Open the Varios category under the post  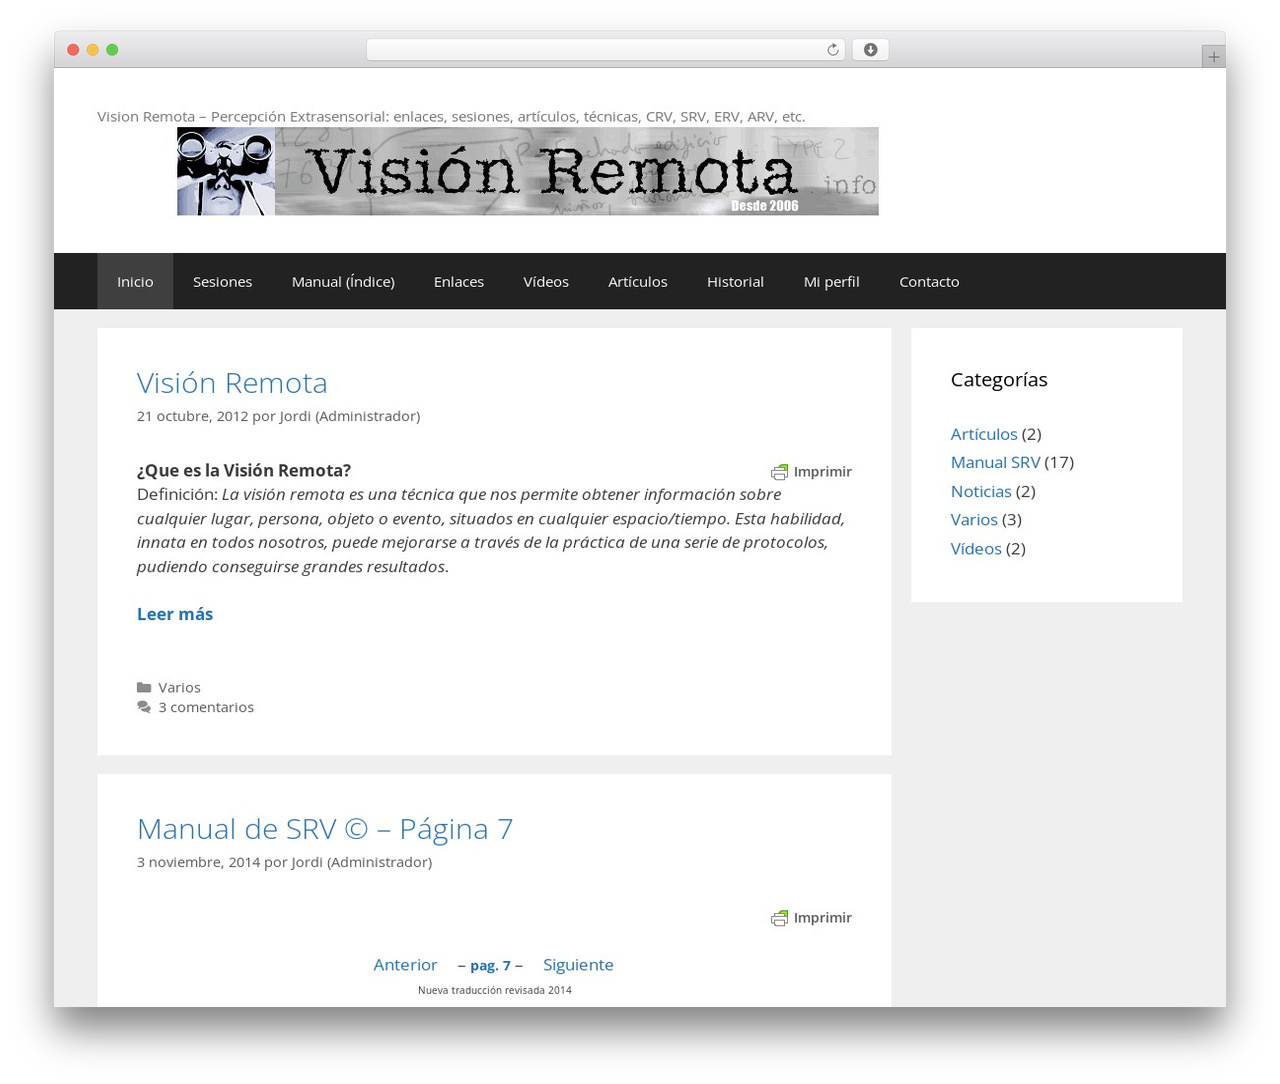pos(179,687)
